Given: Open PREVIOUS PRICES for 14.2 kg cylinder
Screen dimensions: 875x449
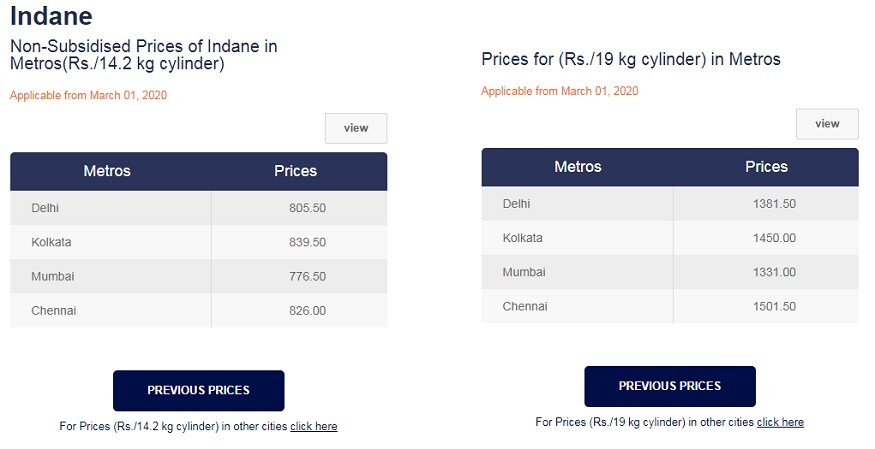Looking at the screenshot, I should click(x=199, y=390).
